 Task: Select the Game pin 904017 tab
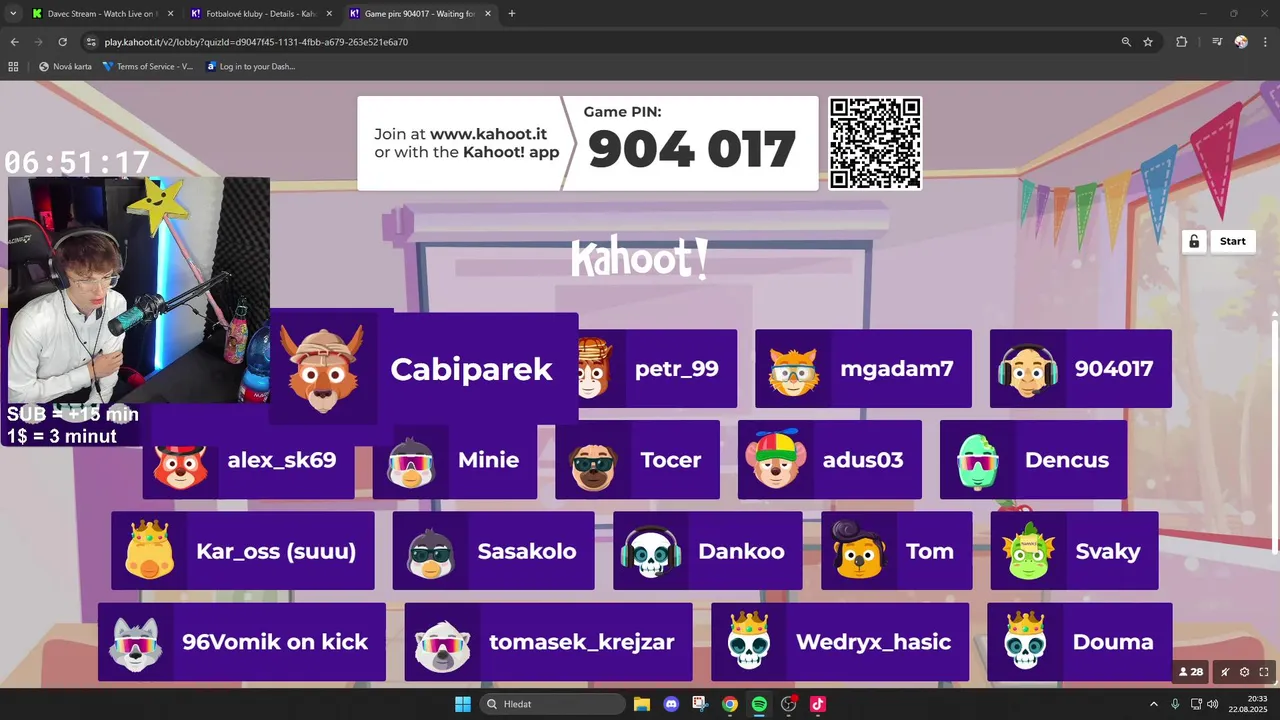[420, 14]
